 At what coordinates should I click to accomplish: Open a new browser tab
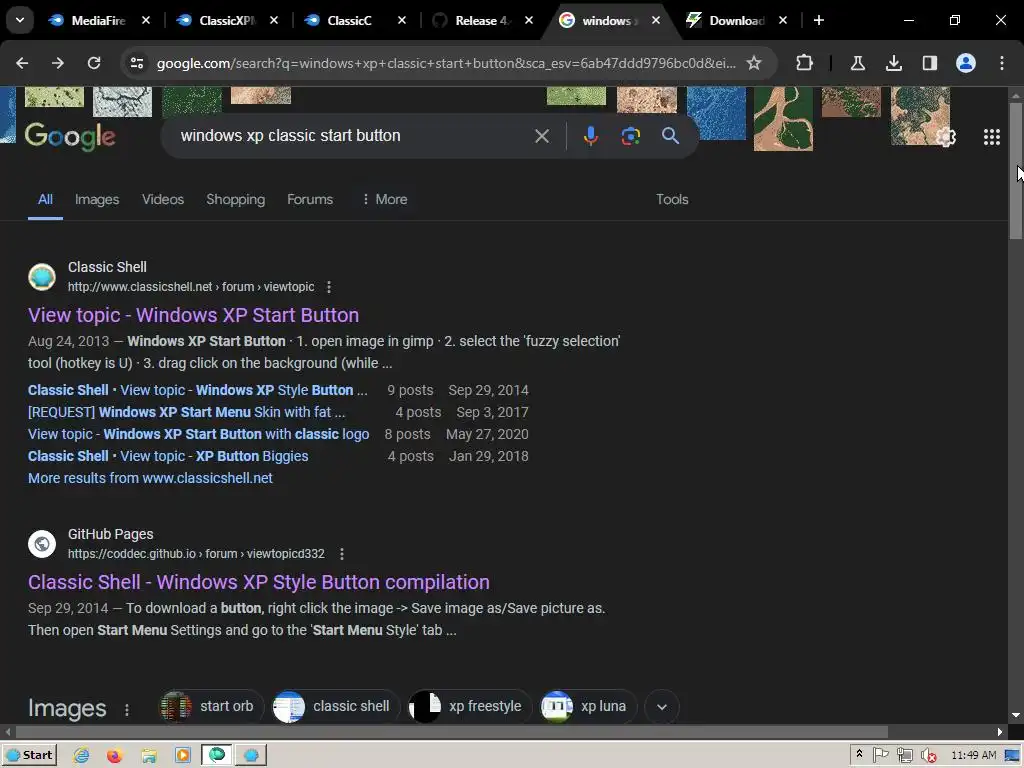[x=818, y=20]
